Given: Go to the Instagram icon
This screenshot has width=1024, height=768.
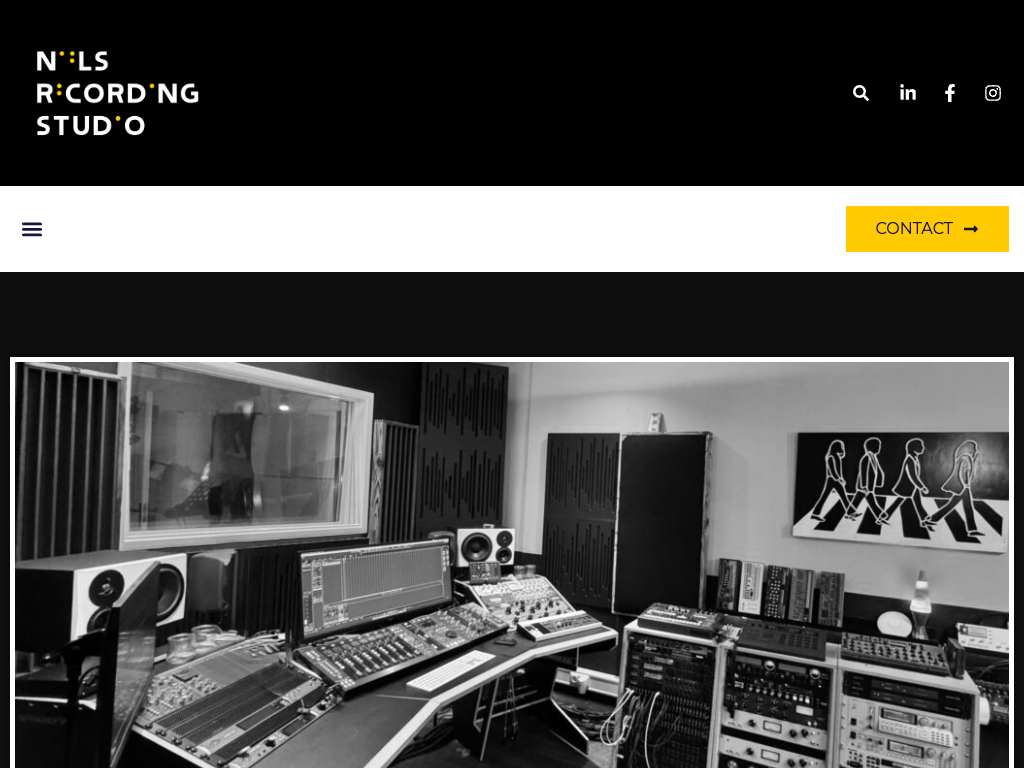Looking at the screenshot, I should coord(993,93).
